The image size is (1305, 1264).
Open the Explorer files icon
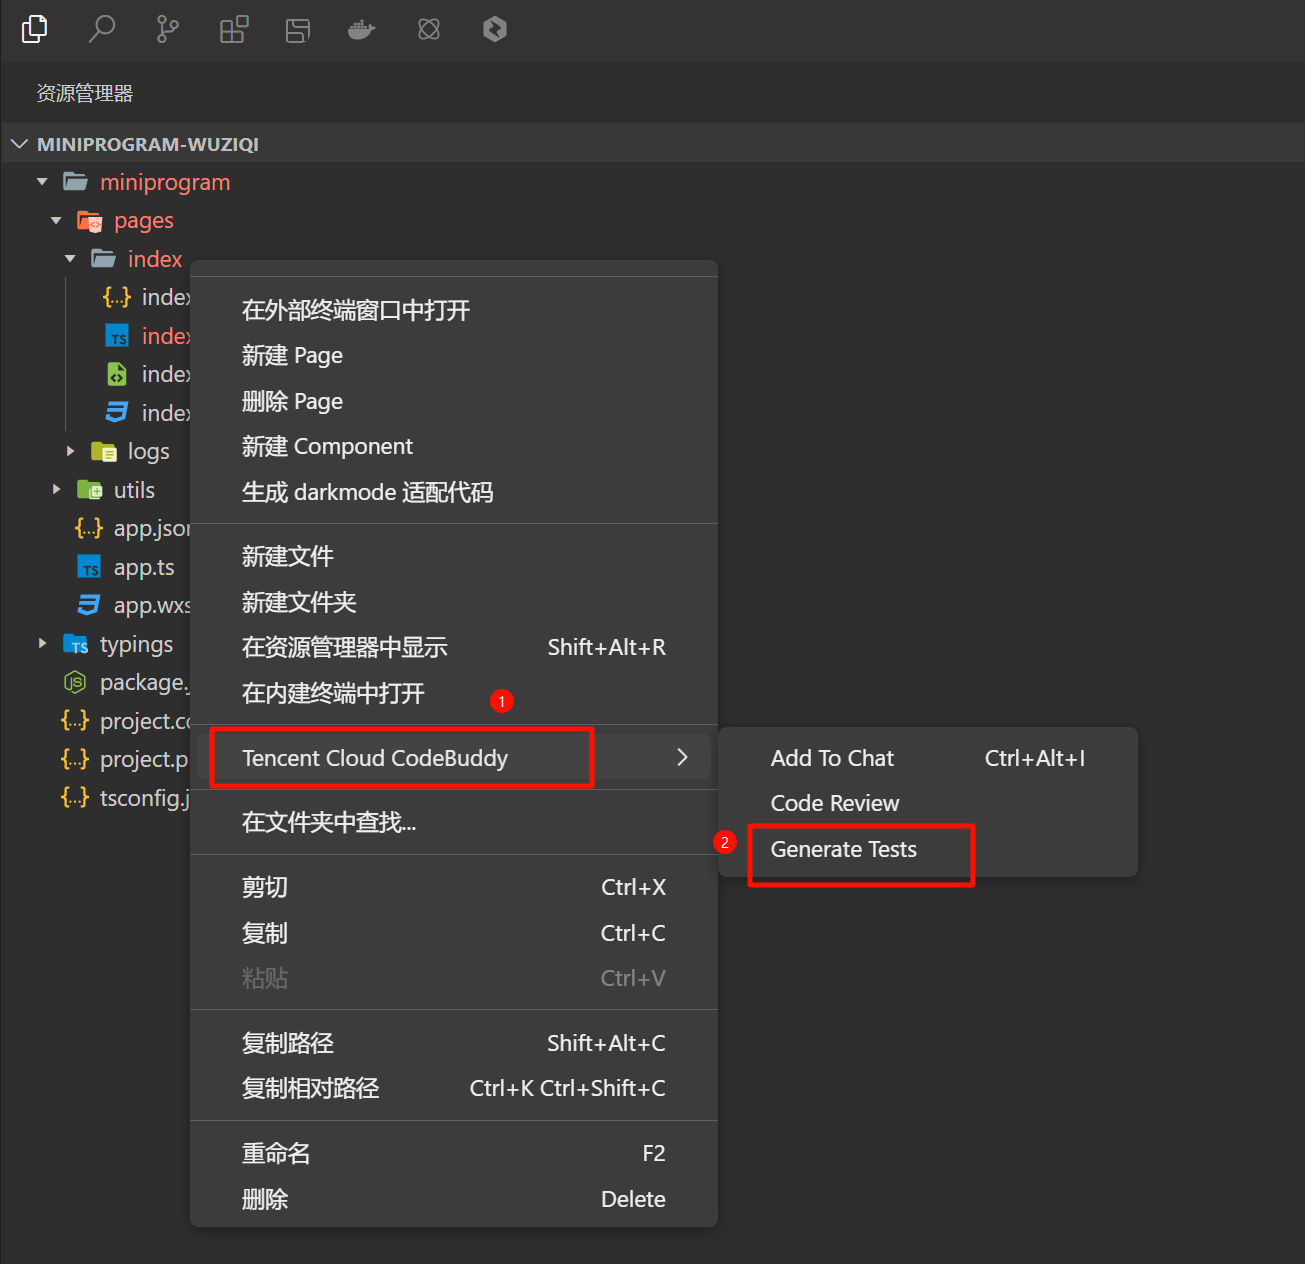pyautogui.click(x=35, y=30)
